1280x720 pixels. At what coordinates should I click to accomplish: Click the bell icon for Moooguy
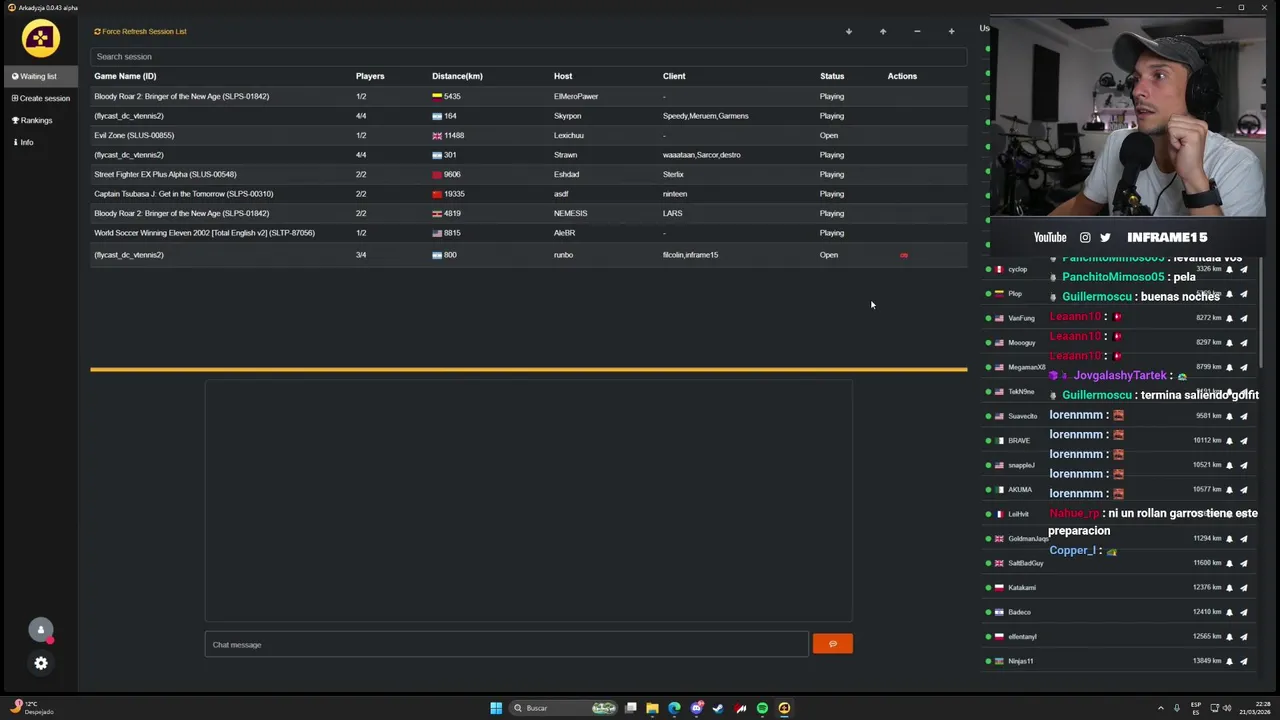pos(1229,343)
